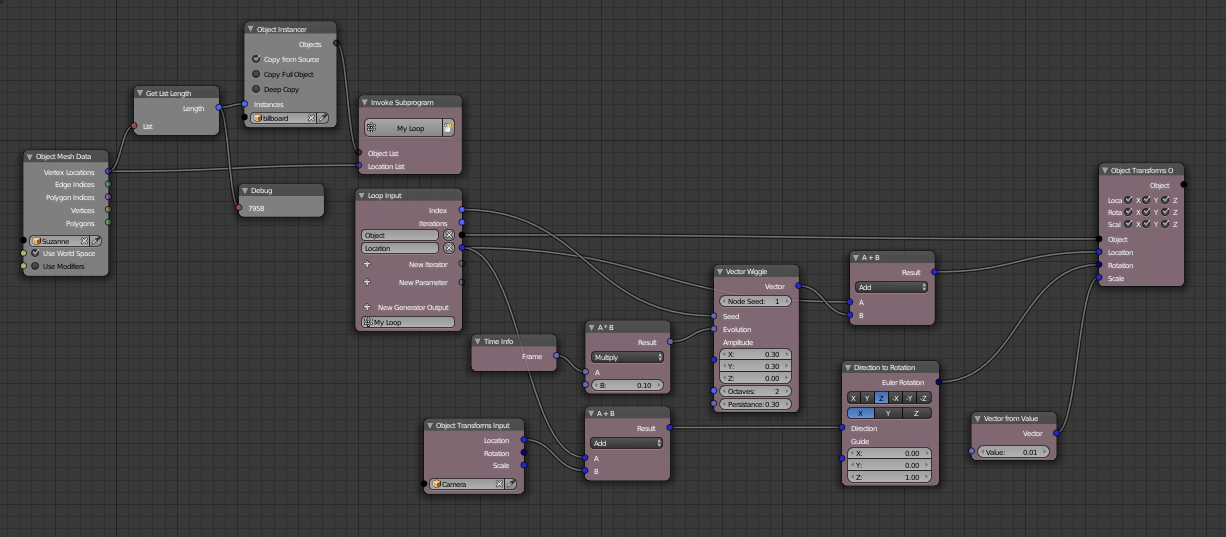Click the B value field in A * B node

pos(627,385)
